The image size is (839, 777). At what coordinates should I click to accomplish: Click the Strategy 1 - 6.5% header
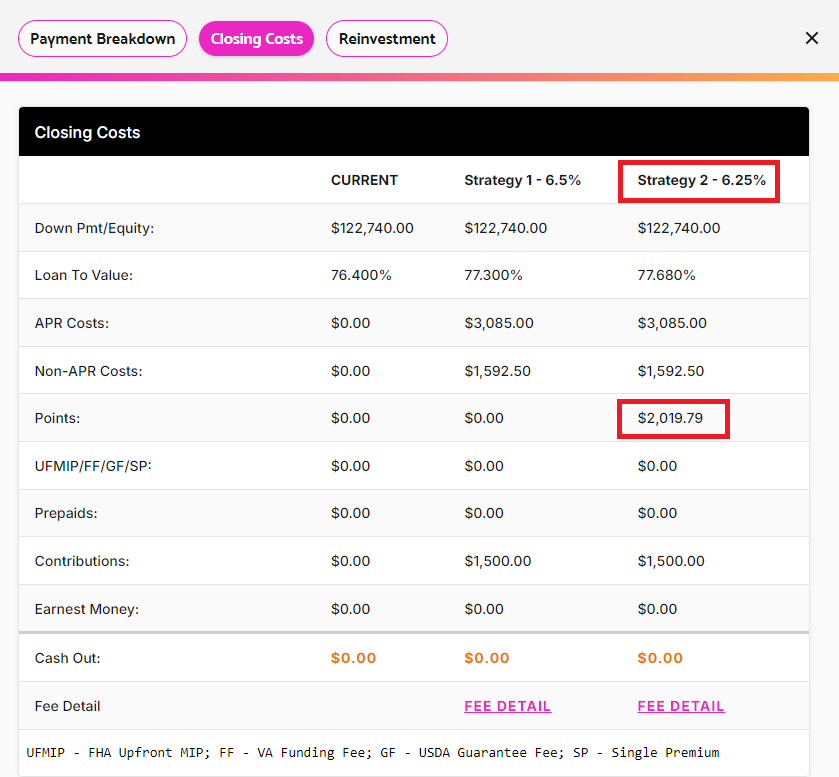point(522,180)
